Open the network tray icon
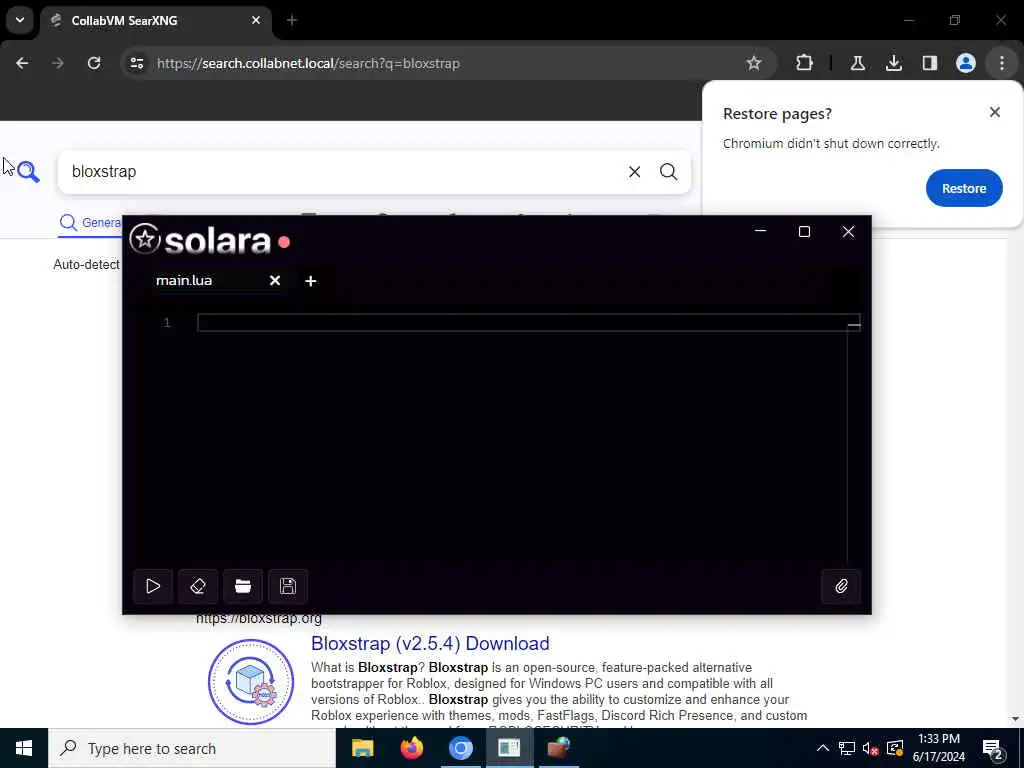This screenshot has height=768, width=1024. pos(847,748)
